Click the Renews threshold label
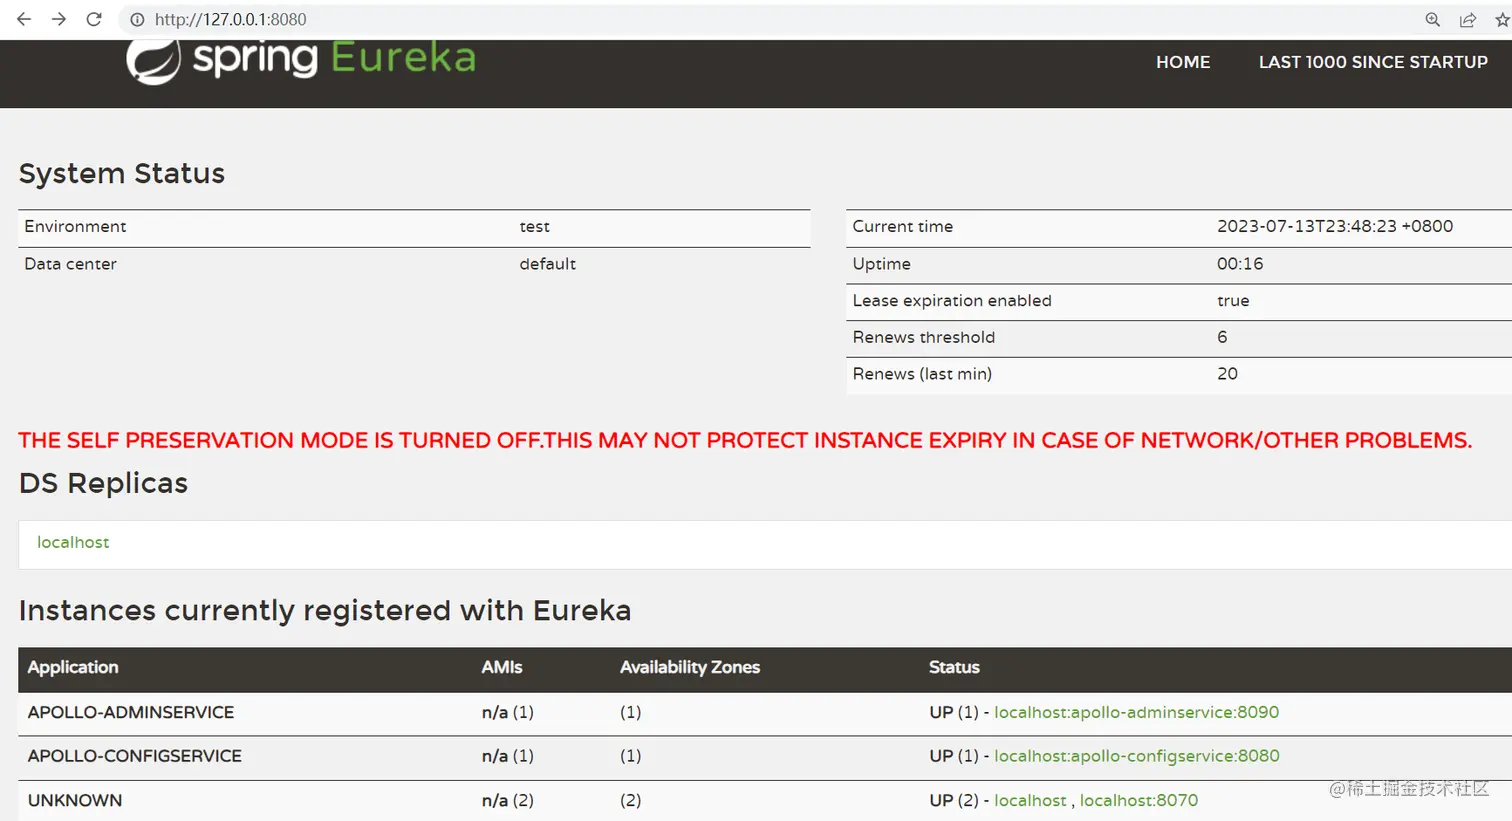This screenshot has width=1512, height=821. pyautogui.click(x=924, y=337)
